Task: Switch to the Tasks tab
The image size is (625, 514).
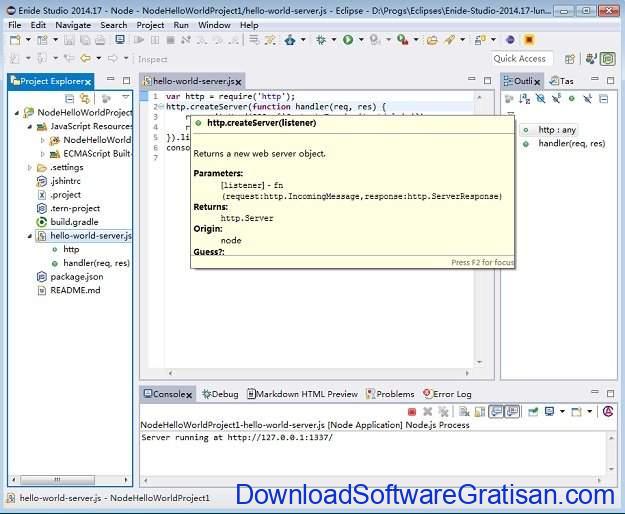Action: (561, 81)
